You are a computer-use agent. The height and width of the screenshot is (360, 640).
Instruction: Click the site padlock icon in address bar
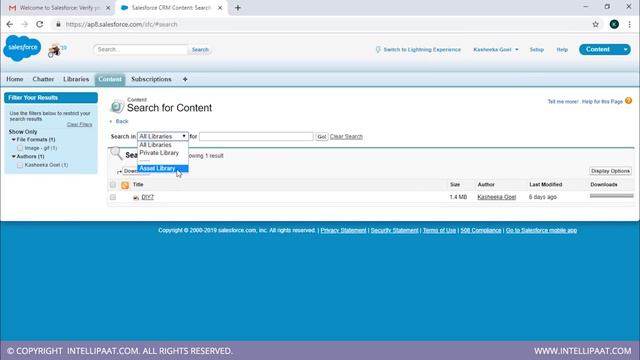pos(58,24)
